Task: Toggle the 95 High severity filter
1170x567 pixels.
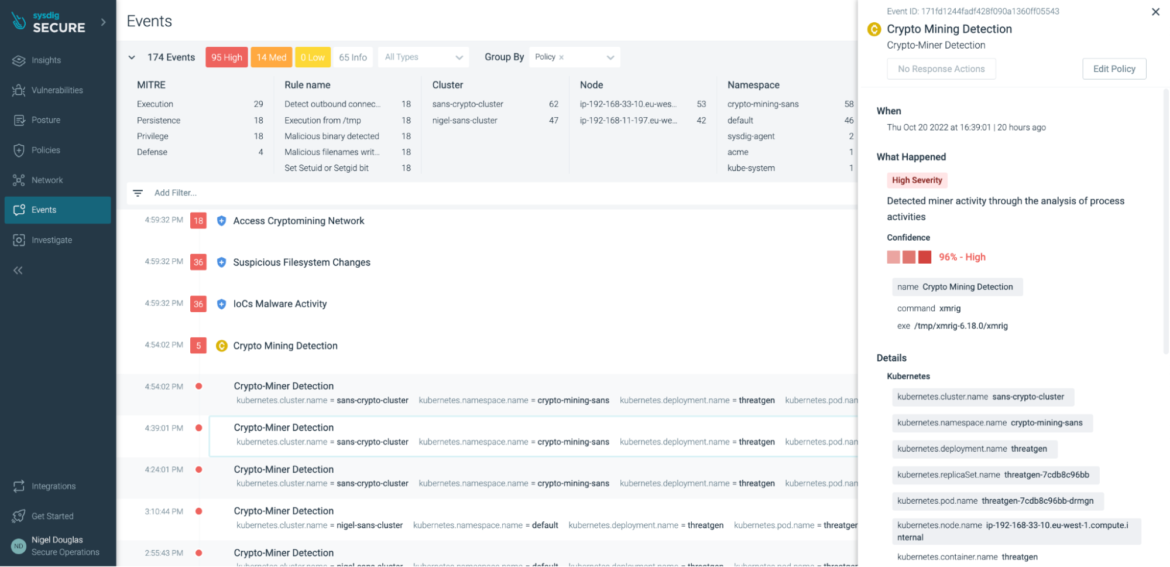Action: [x=226, y=57]
